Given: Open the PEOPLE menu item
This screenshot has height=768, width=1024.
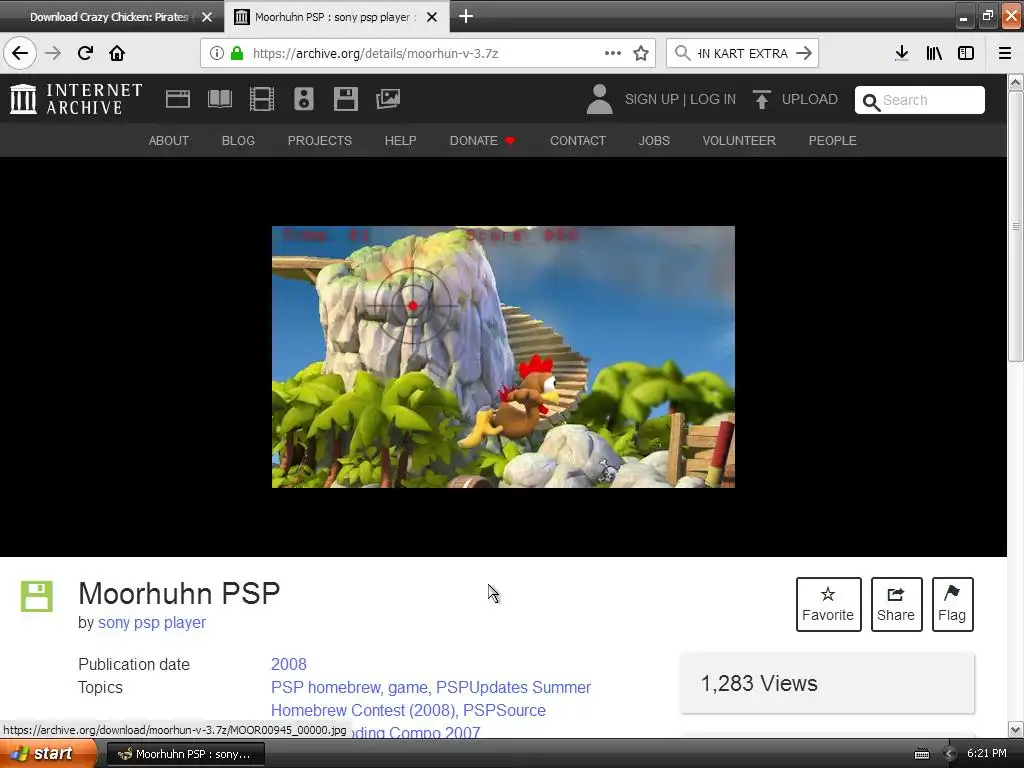Looking at the screenshot, I should click(833, 140).
